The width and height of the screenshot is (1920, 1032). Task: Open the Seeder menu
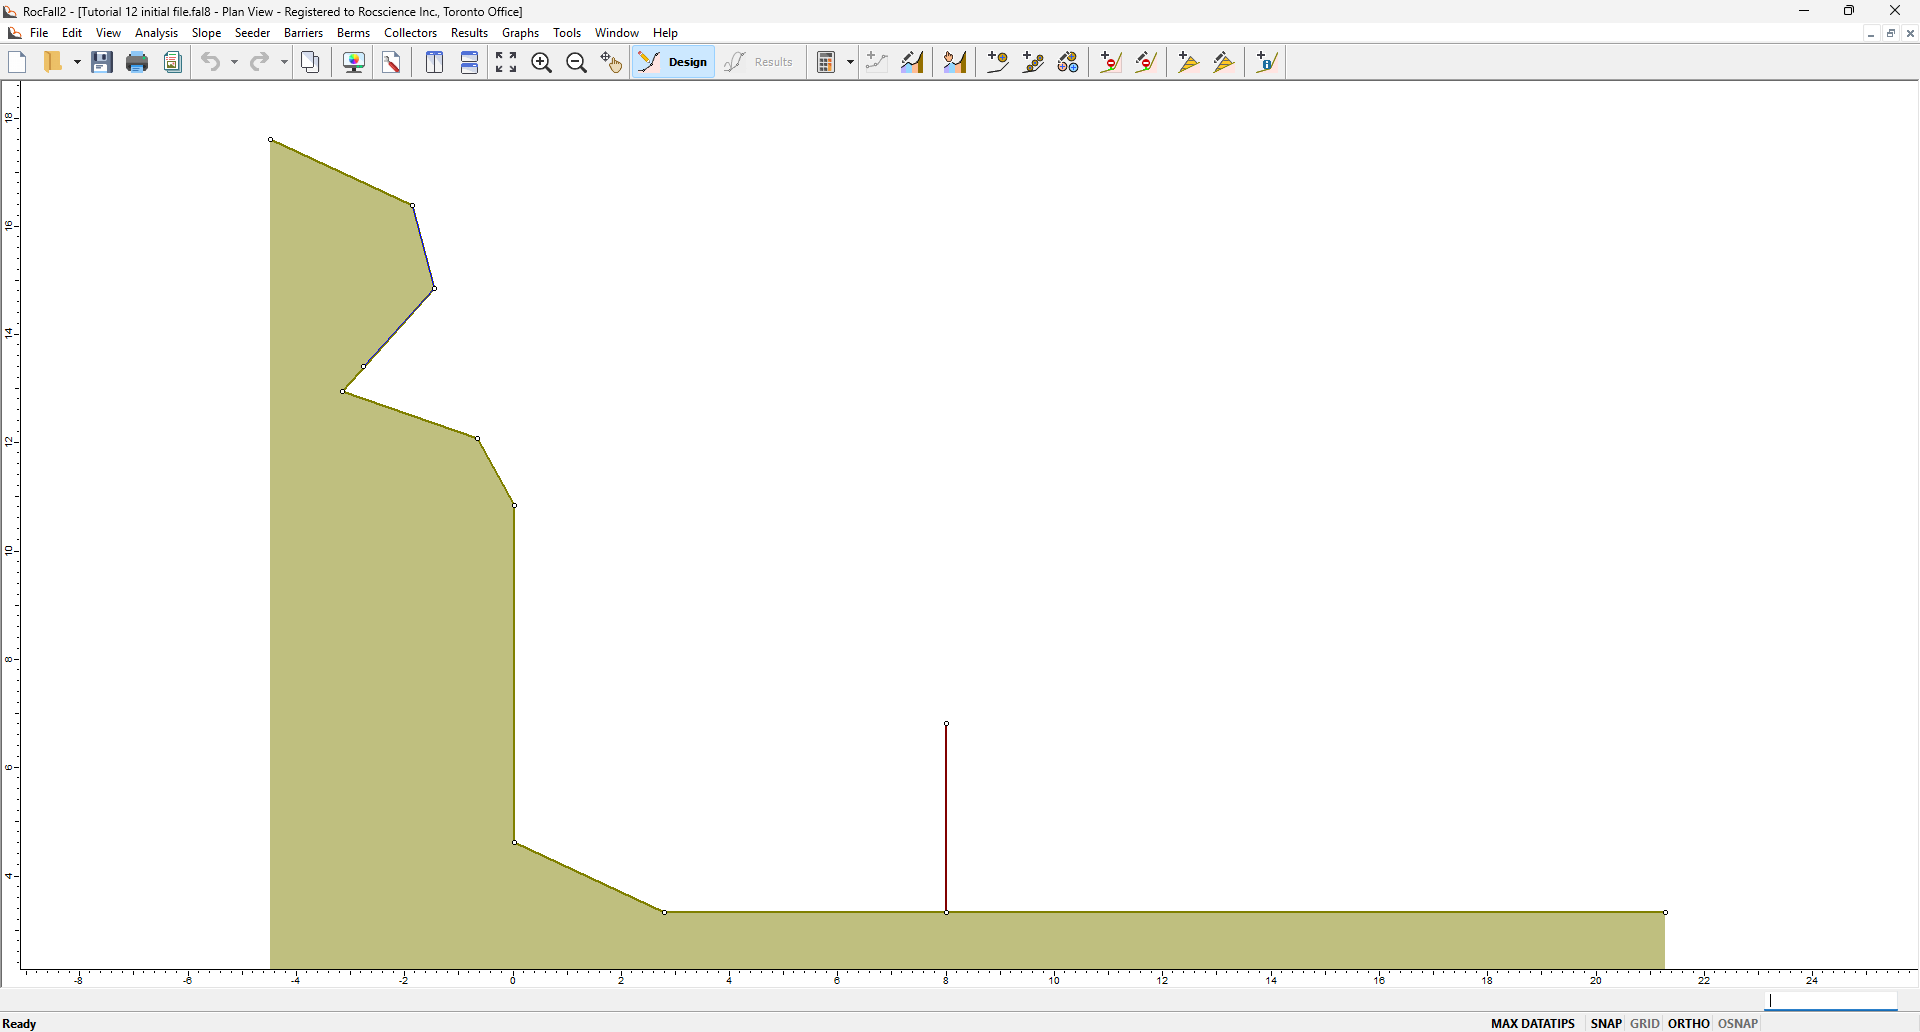point(252,33)
